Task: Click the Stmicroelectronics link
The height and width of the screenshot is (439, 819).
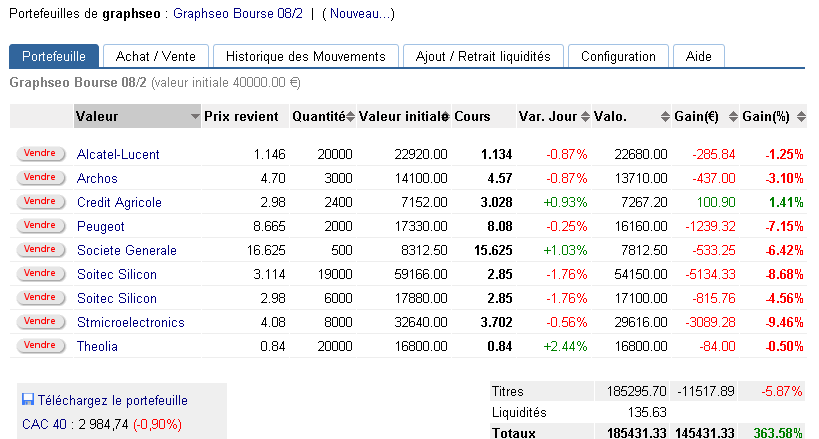Action: (130, 323)
